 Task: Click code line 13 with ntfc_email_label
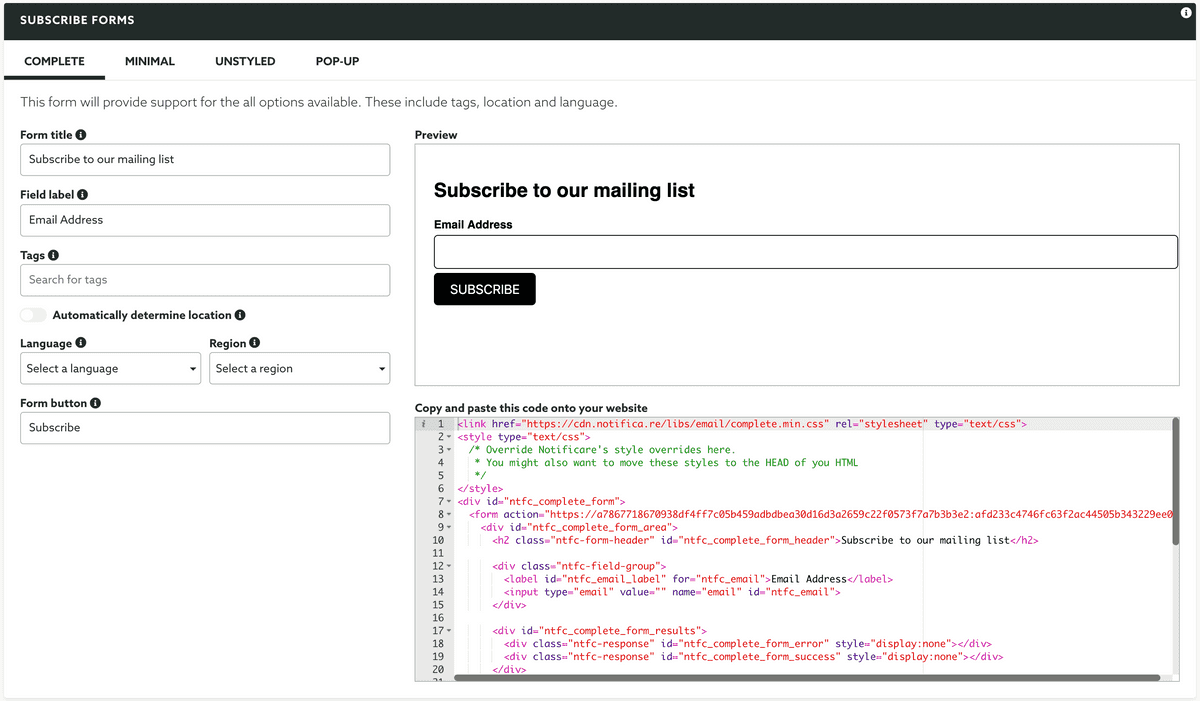698,579
